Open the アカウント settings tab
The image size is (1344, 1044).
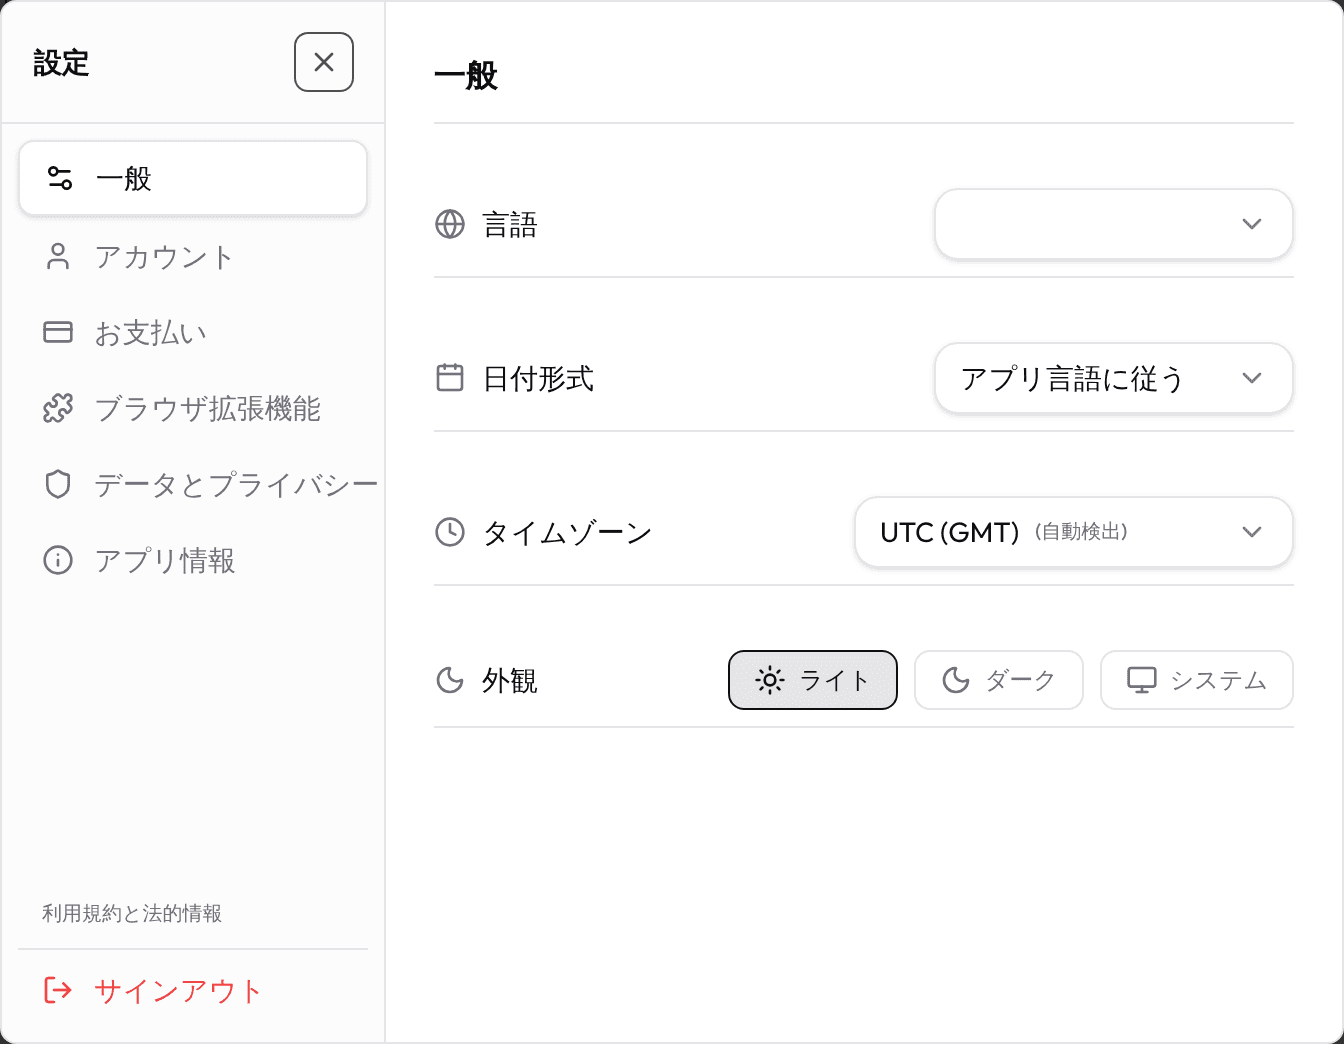pos(193,256)
